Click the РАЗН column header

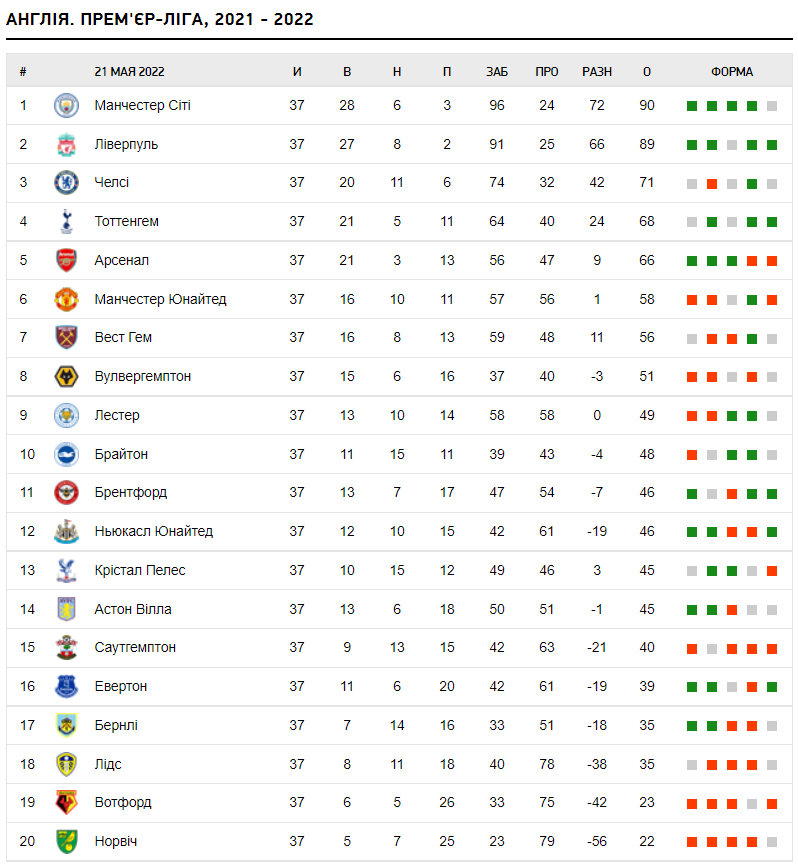coord(597,72)
